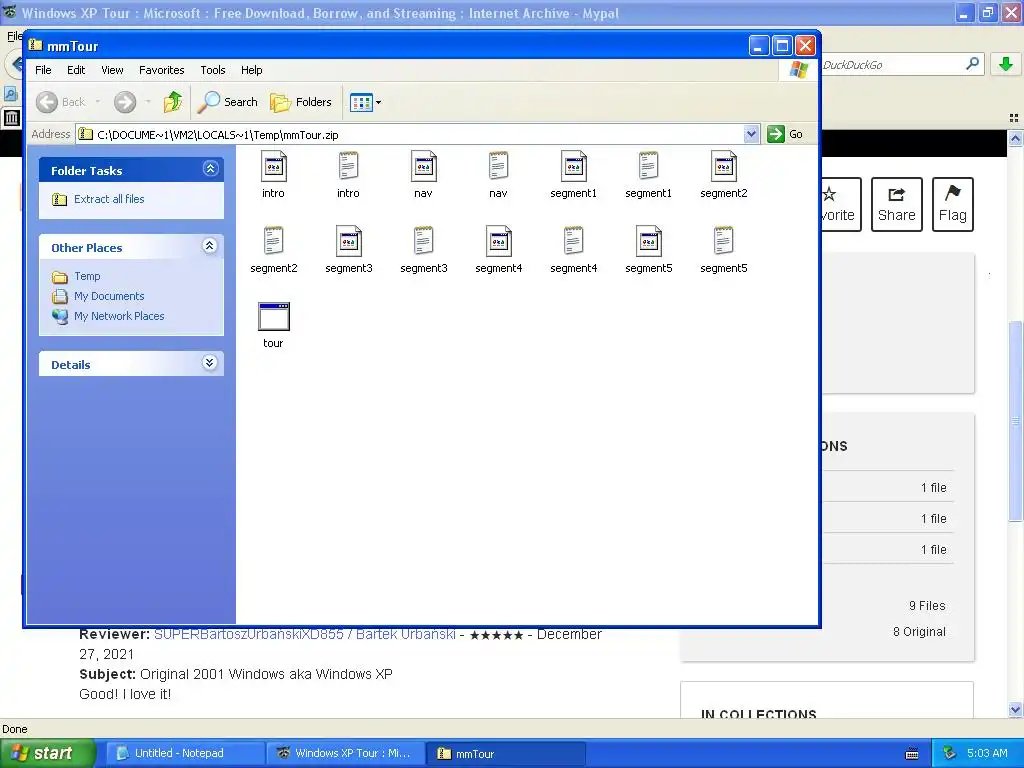Click the Mypal page scrollbar up arrow
1024x768 pixels.
tap(1015, 138)
